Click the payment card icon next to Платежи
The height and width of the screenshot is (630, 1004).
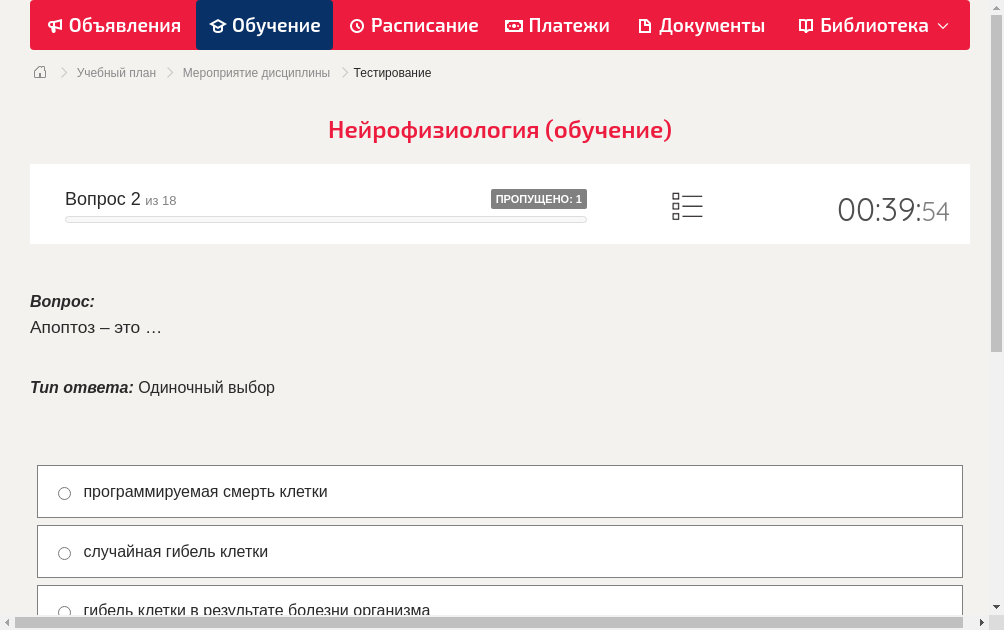(x=514, y=25)
